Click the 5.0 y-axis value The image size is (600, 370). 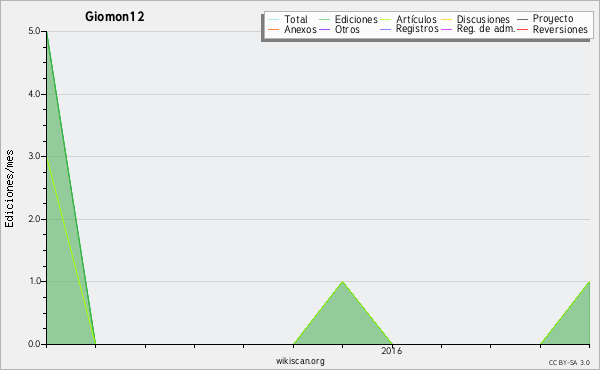pyautogui.click(x=34, y=31)
